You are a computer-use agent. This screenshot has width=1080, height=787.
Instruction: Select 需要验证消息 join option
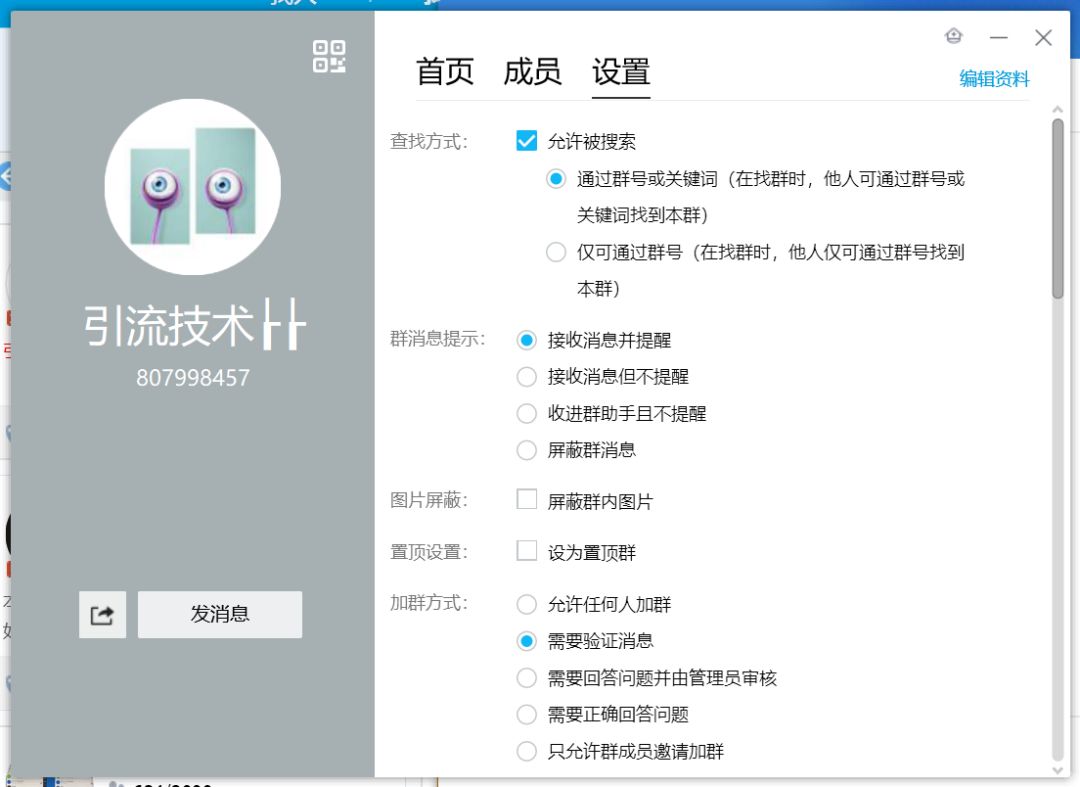[x=526, y=641]
